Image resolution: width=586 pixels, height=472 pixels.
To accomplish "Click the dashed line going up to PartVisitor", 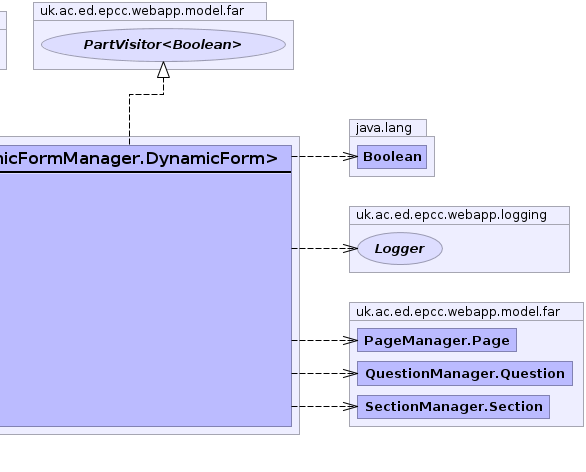I will 129,120.
